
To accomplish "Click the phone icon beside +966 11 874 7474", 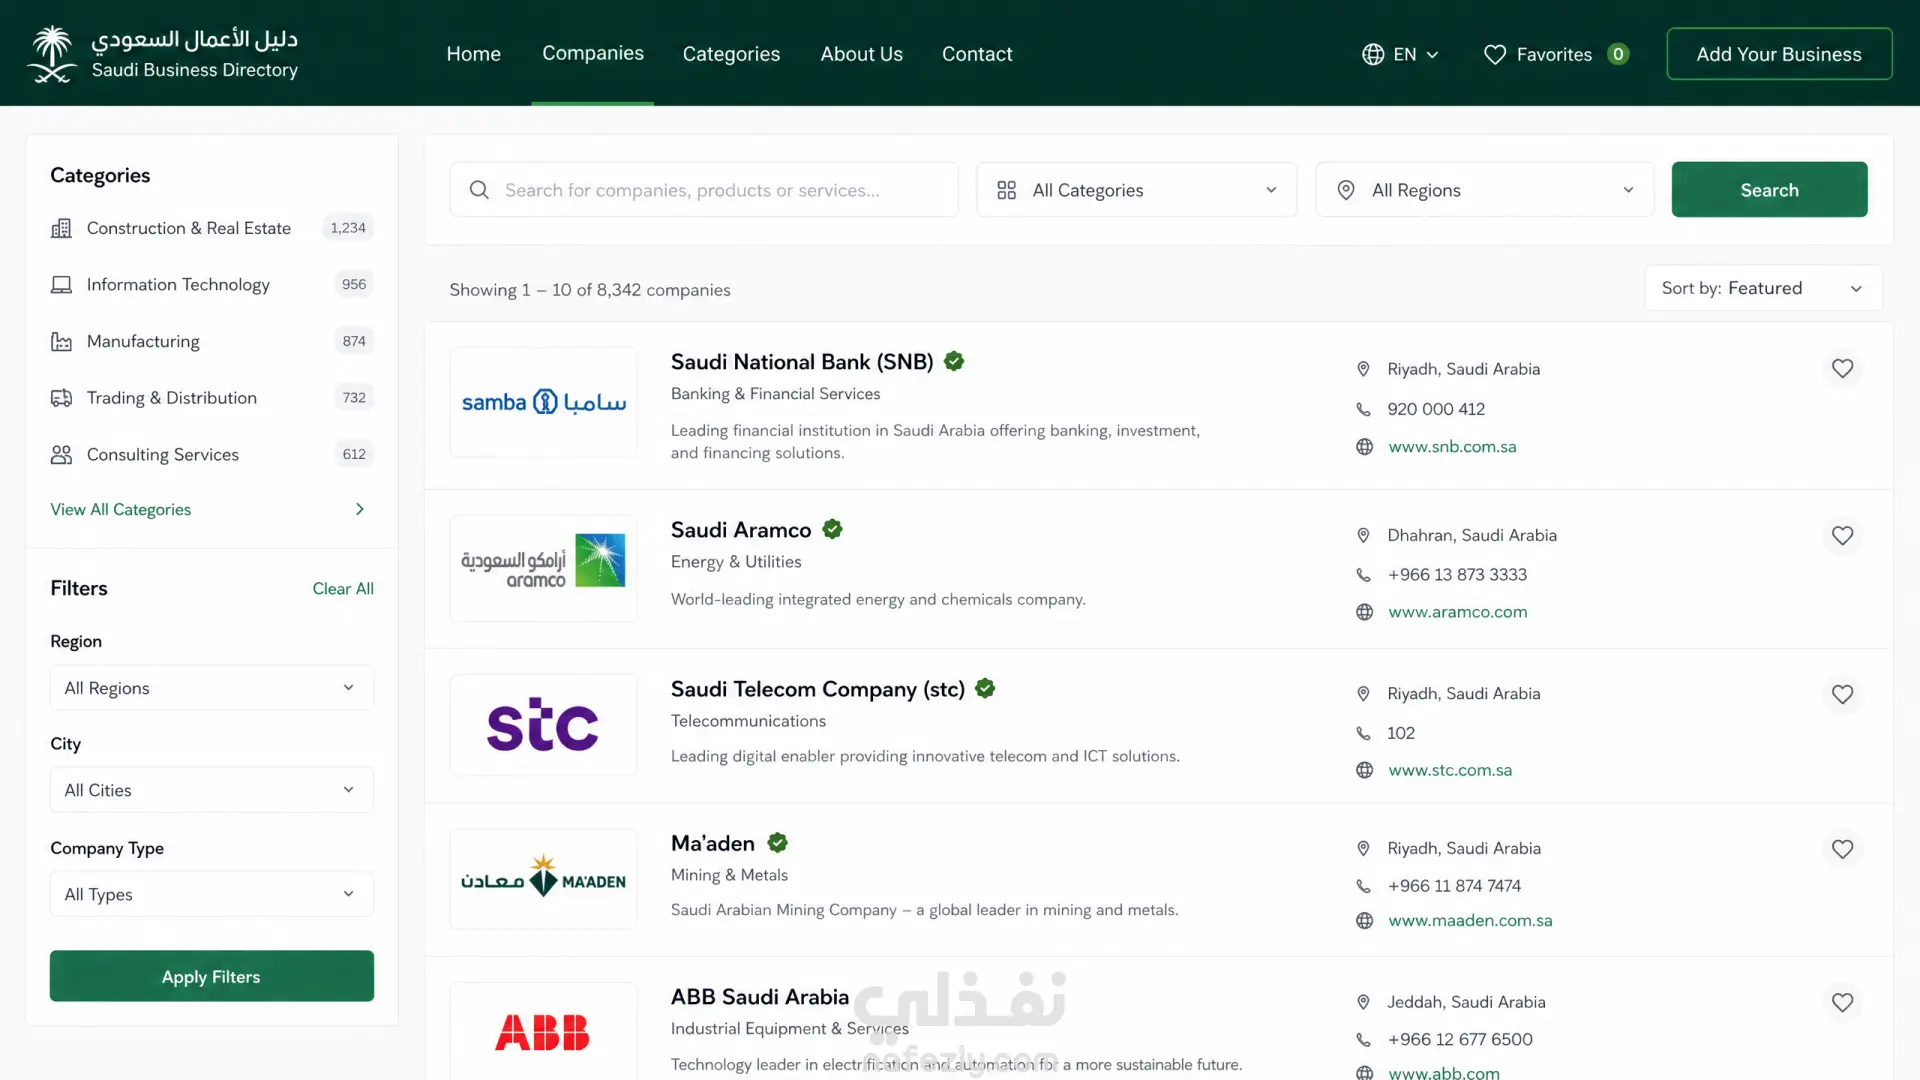I will pyautogui.click(x=1363, y=886).
